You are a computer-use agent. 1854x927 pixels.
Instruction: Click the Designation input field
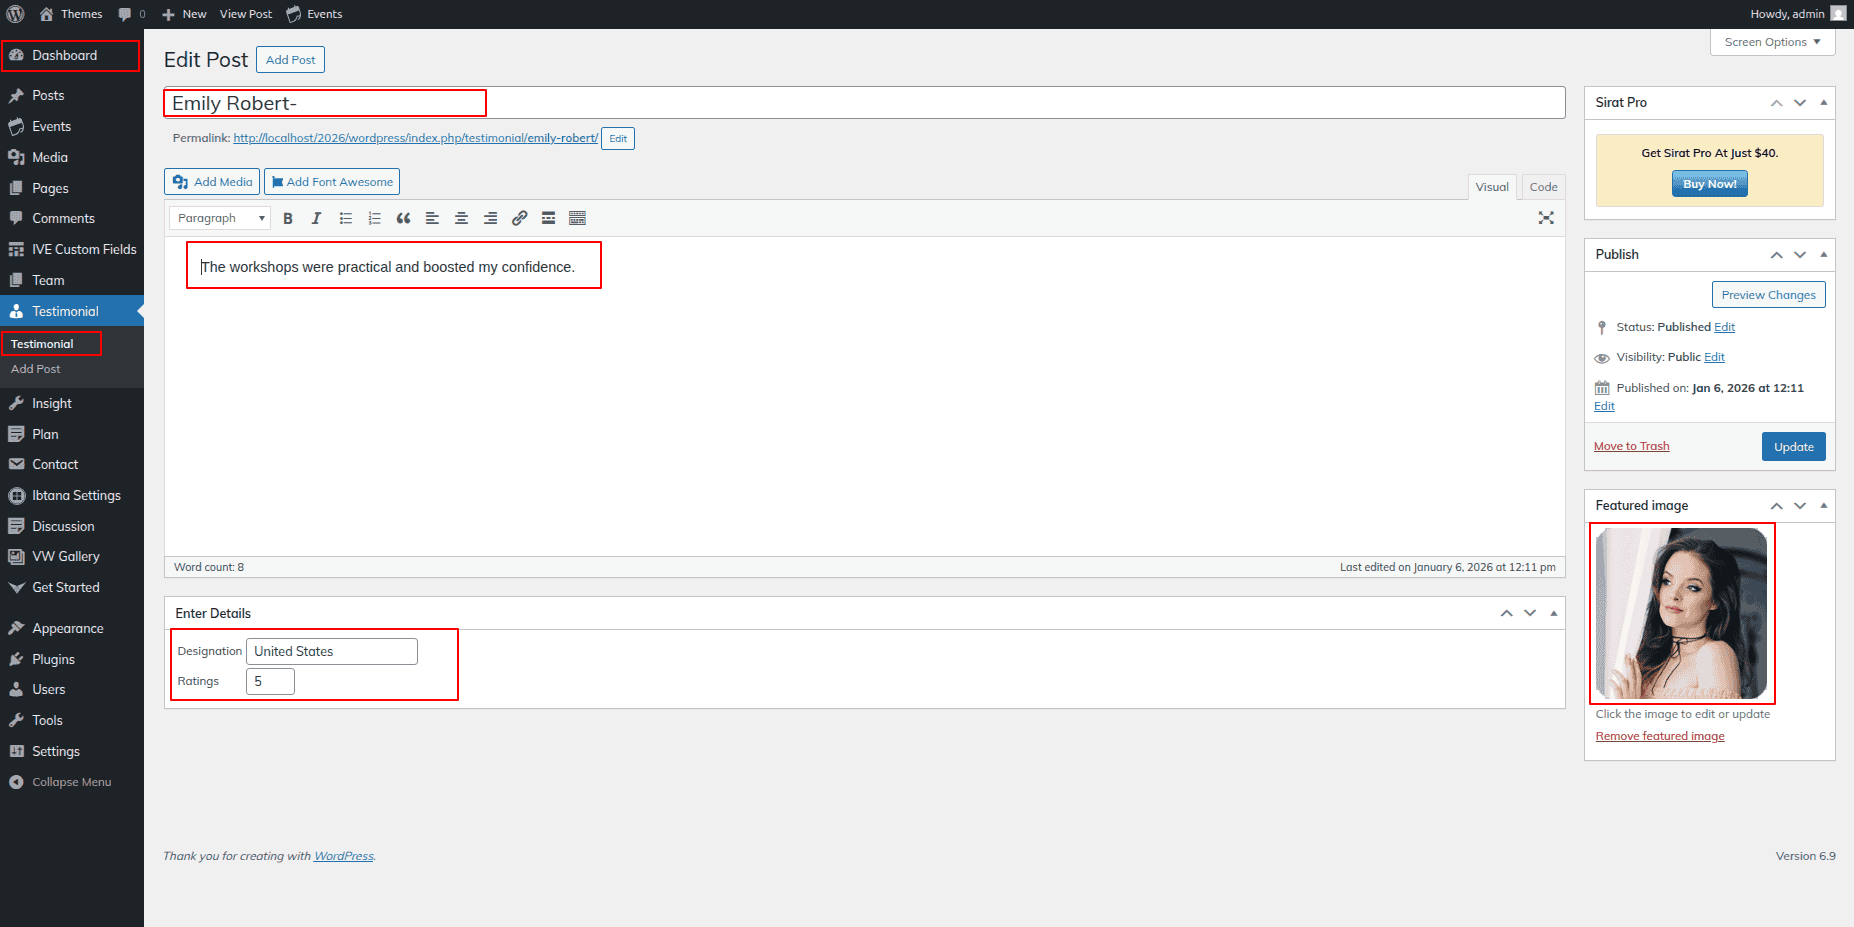point(331,651)
